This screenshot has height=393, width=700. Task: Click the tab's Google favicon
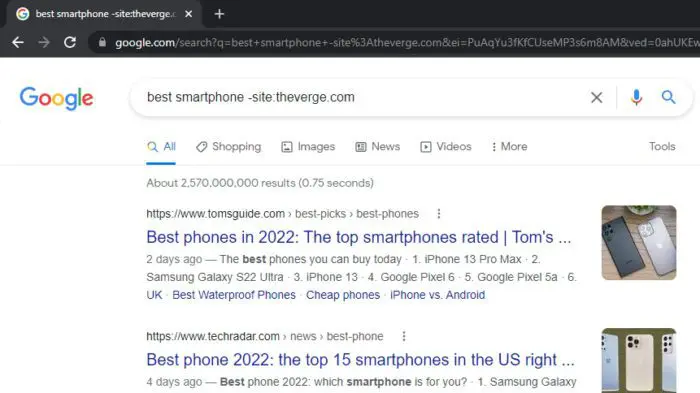[22, 14]
